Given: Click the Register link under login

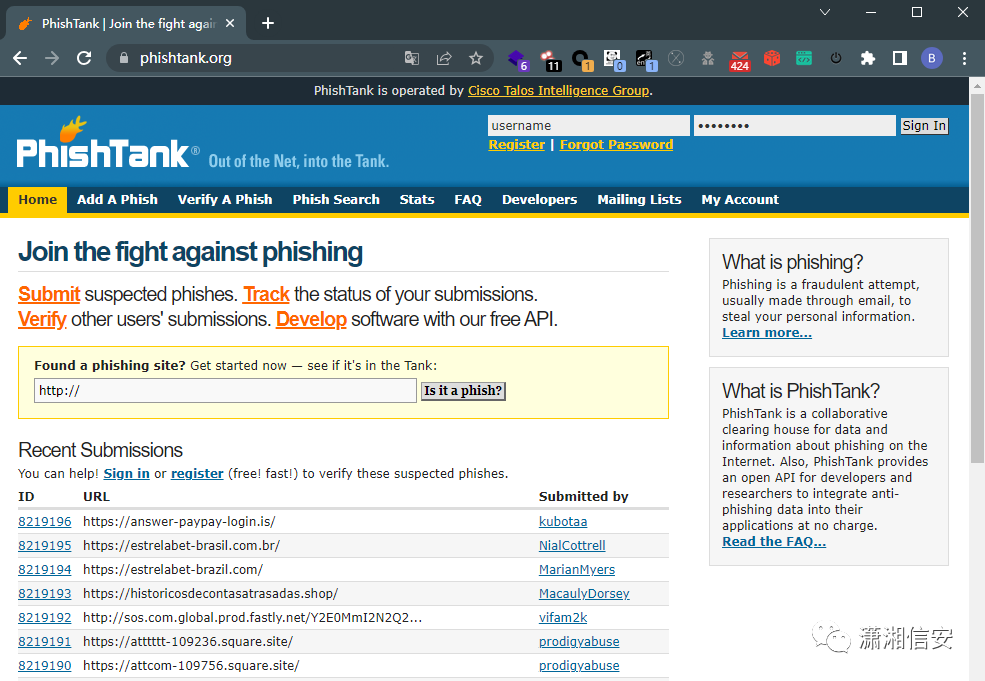Looking at the screenshot, I should coord(516,144).
